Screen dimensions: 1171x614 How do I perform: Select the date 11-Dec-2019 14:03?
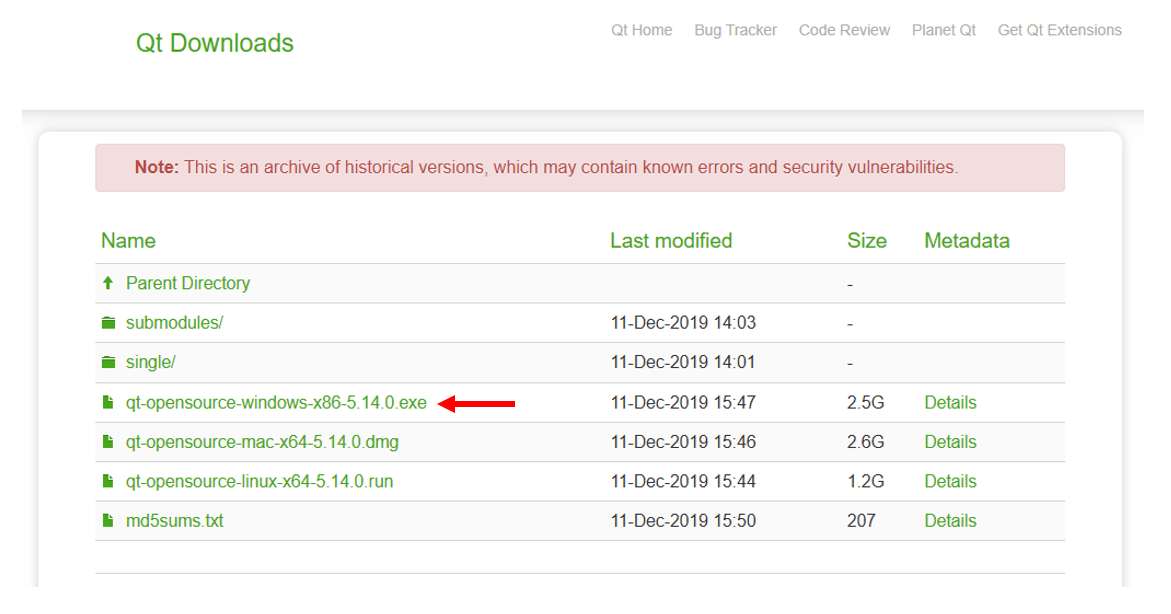683,323
